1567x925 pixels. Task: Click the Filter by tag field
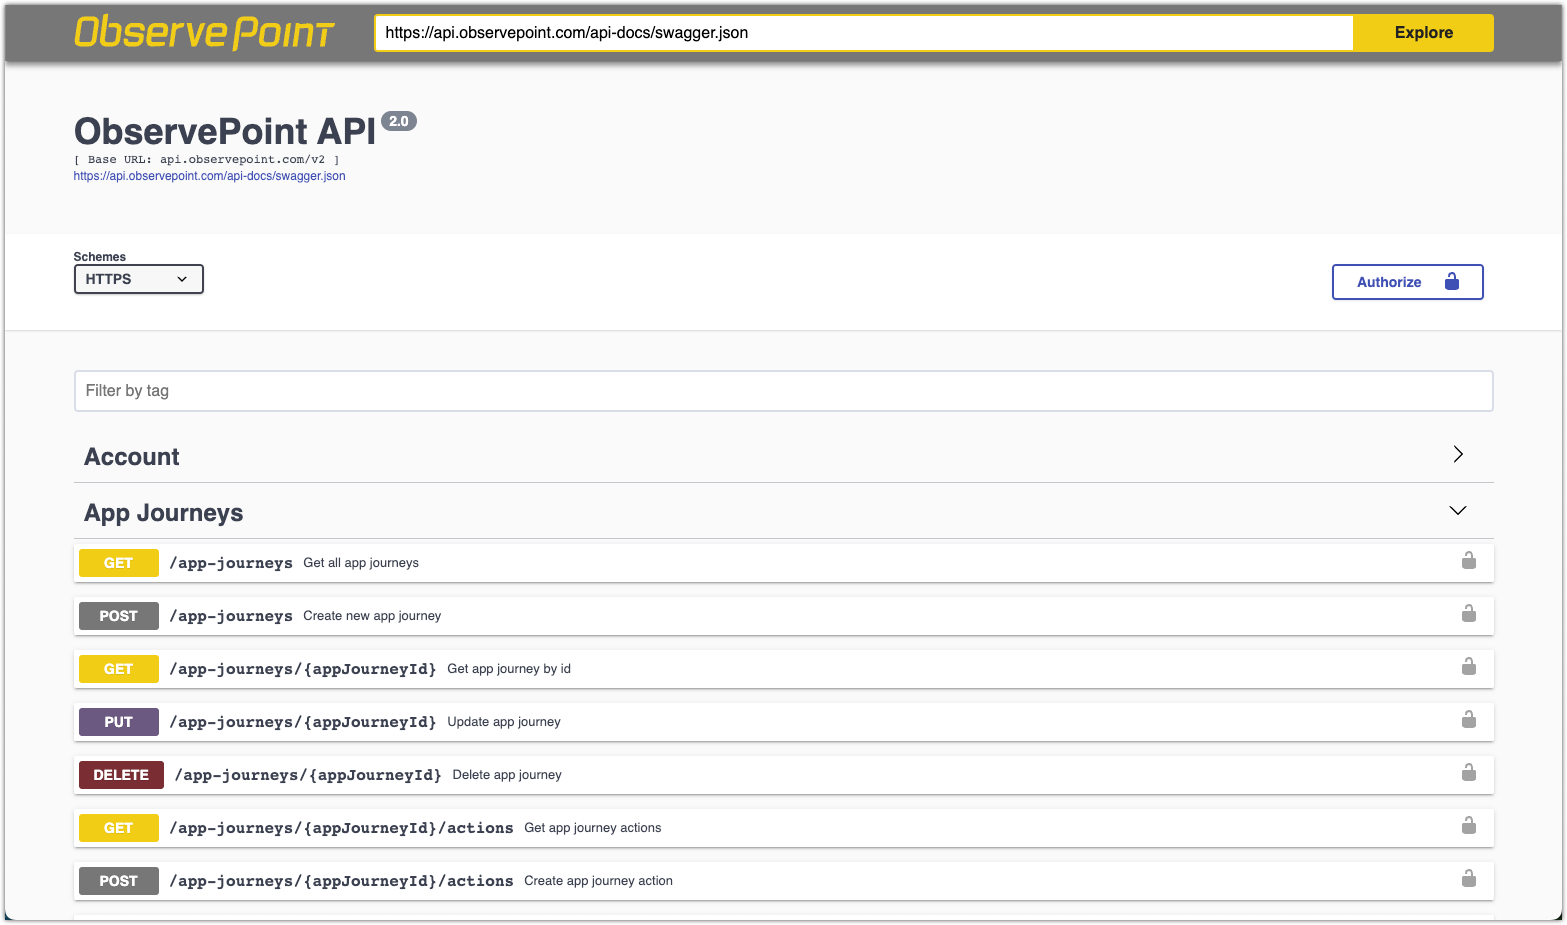(x=784, y=391)
